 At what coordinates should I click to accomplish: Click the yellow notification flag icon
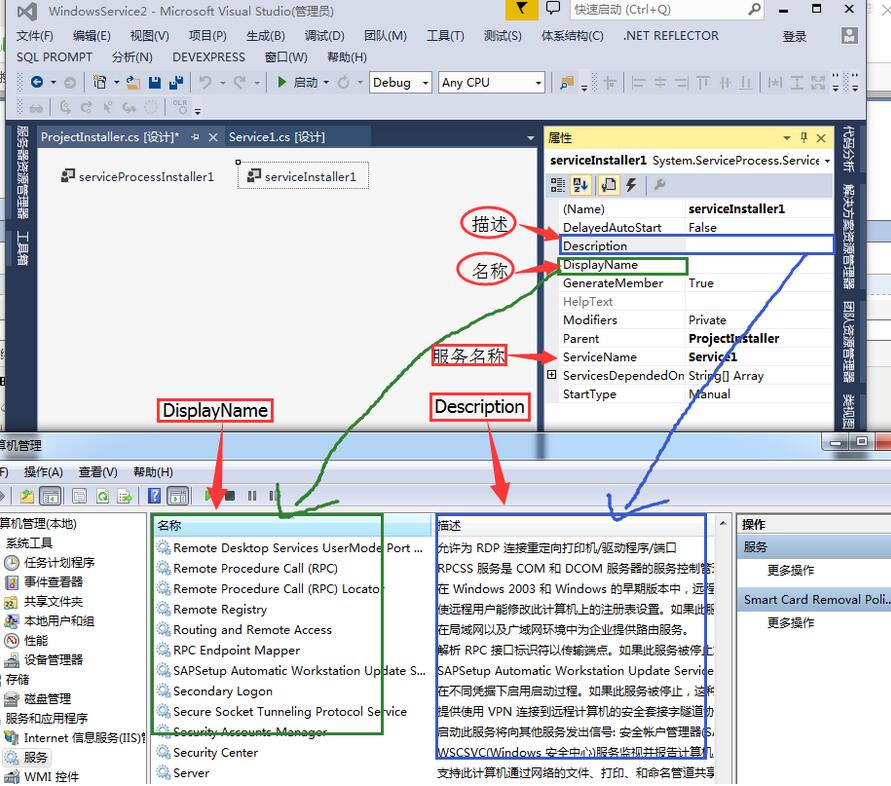(521, 9)
